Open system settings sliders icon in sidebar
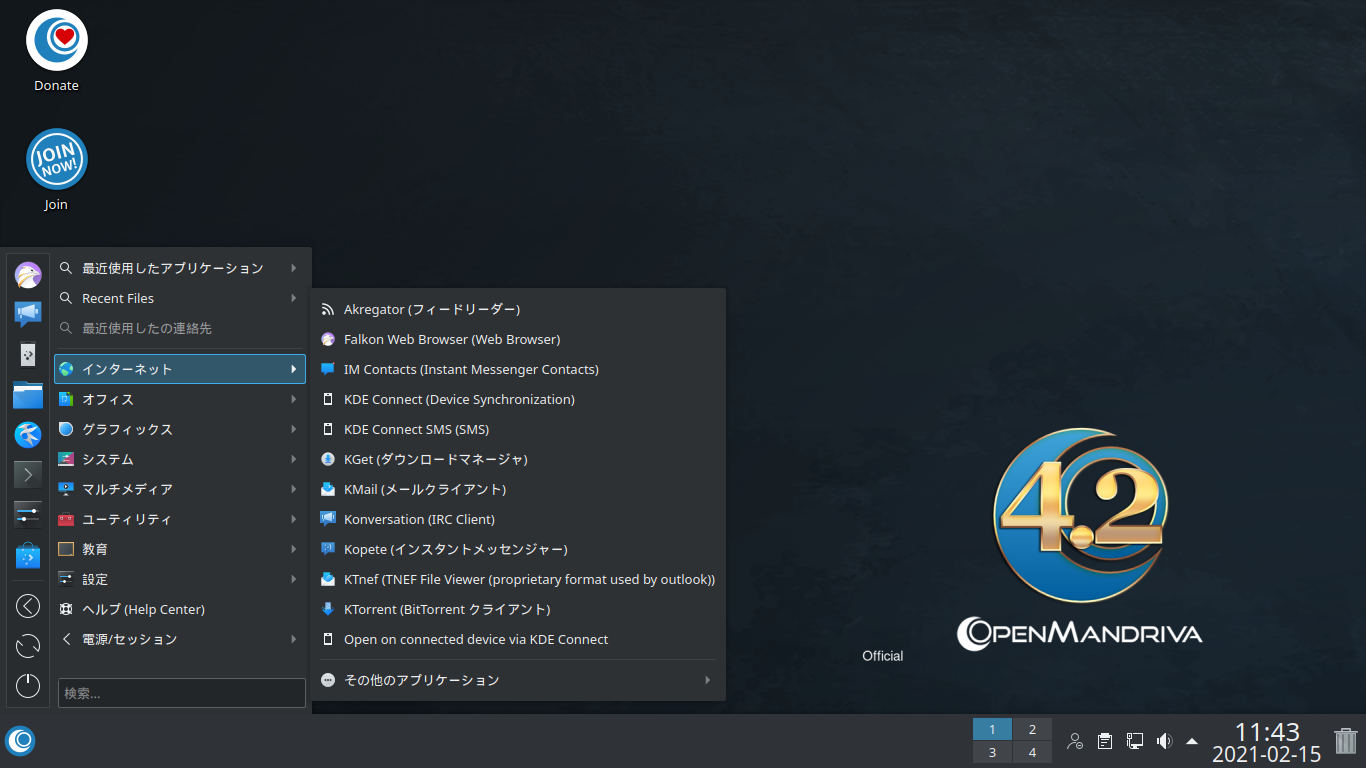Screen dimensions: 1366x768 pos(28,514)
